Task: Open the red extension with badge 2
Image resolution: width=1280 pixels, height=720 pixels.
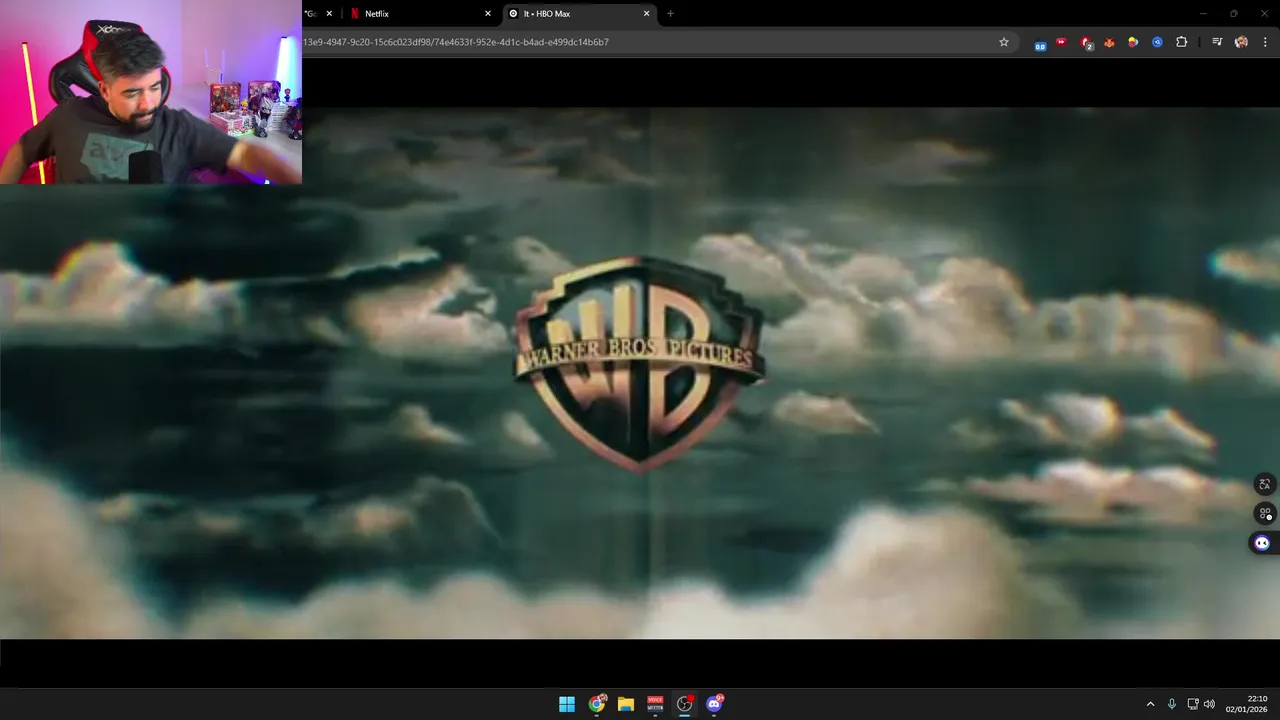Action: (1086, 43)
